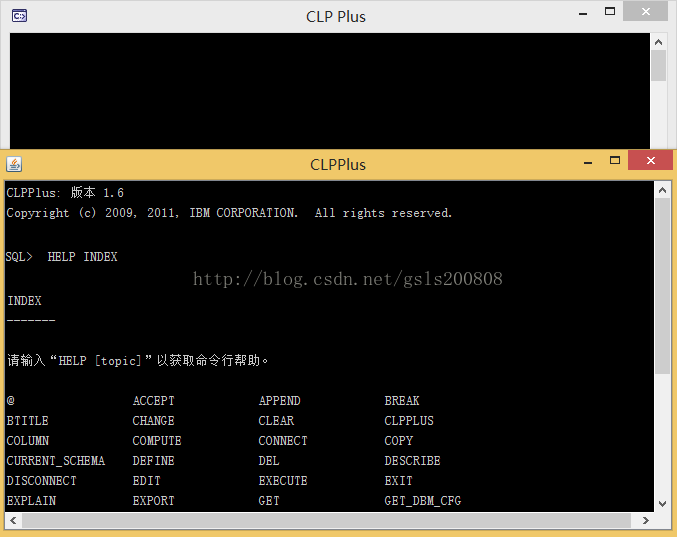Click the 'EDIT' help topic
The width and height of the screenshot is (677, 537).
tap(146, 481)
